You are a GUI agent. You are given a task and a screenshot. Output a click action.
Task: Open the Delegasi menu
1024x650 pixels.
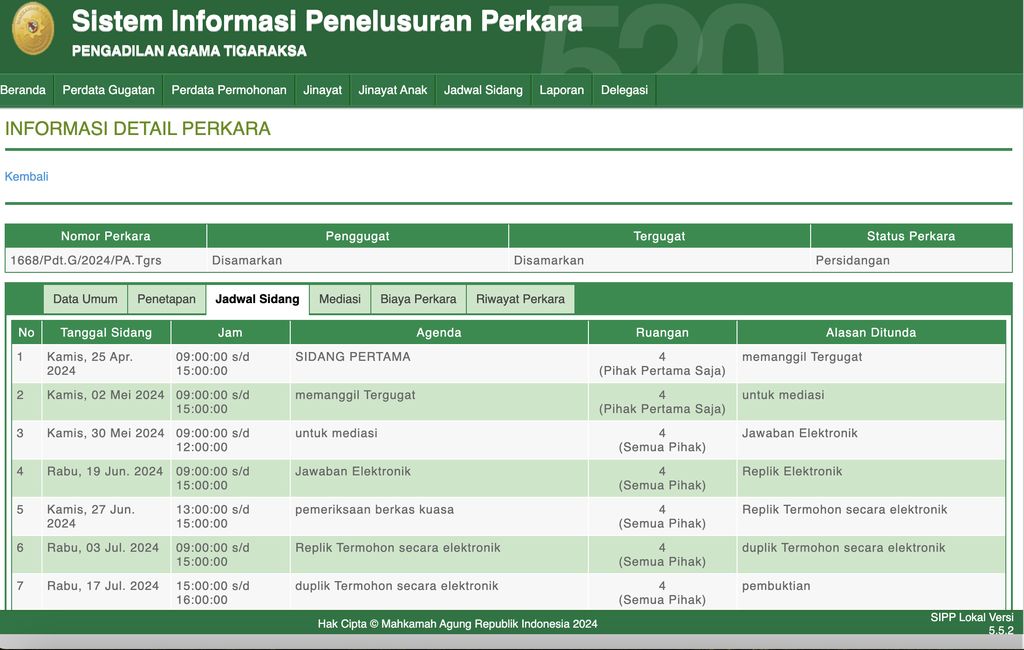(x=624, y=90)
